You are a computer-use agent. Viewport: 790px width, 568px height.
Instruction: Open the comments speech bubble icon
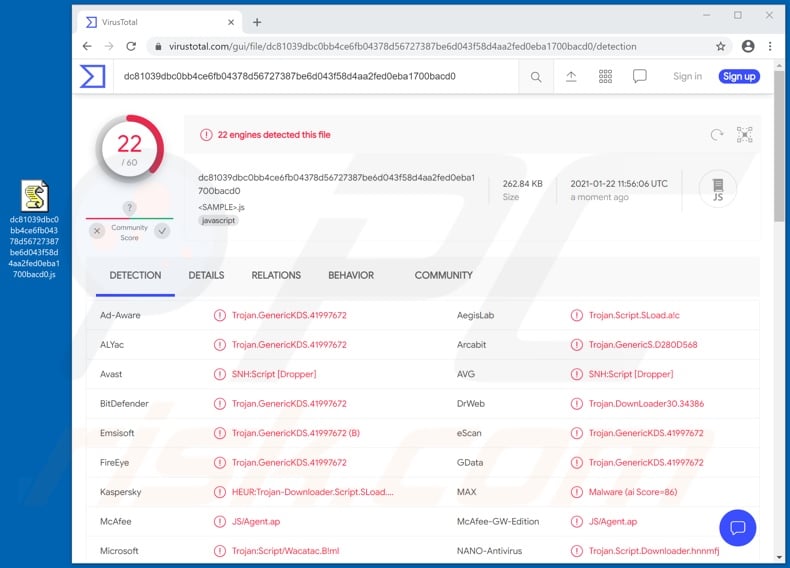click(639, 76)
